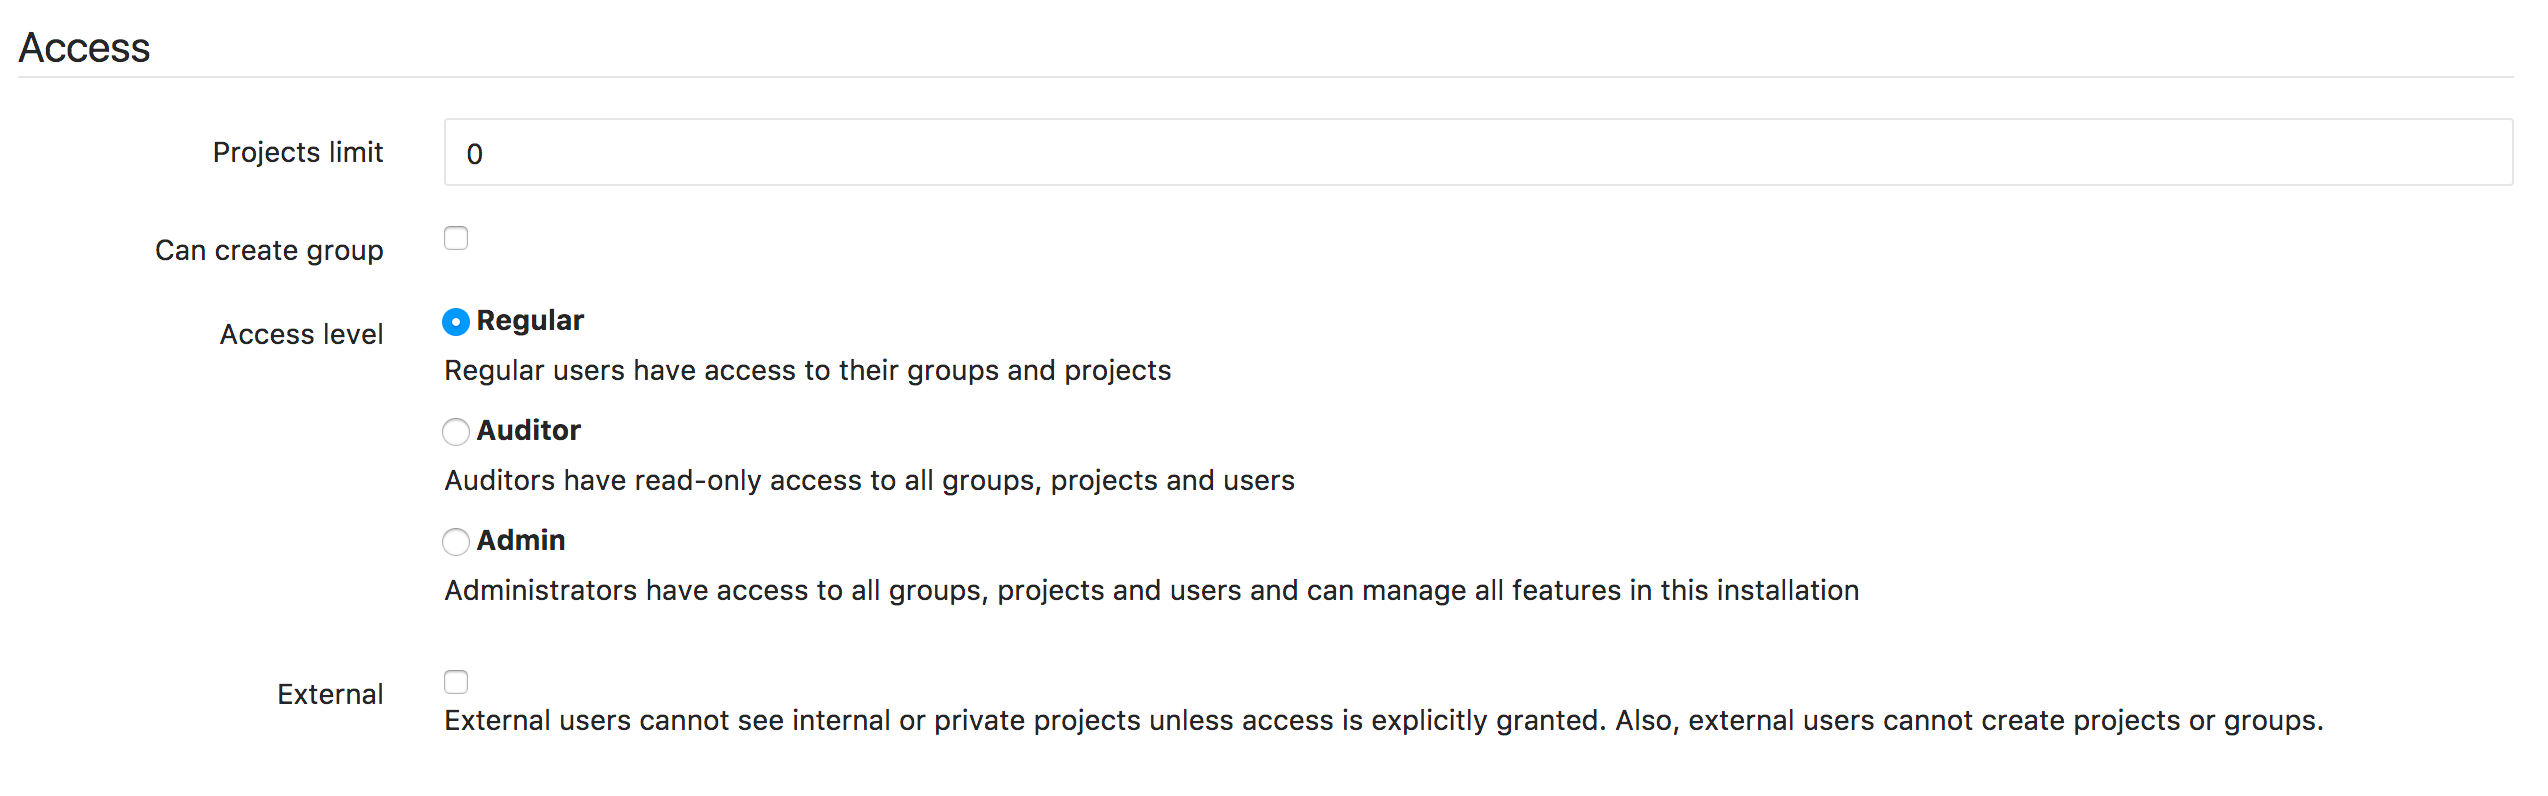Viewport: 2548px width, 796px height.
Task: Pick the Admin access level radio button
Action: point(456,542)
